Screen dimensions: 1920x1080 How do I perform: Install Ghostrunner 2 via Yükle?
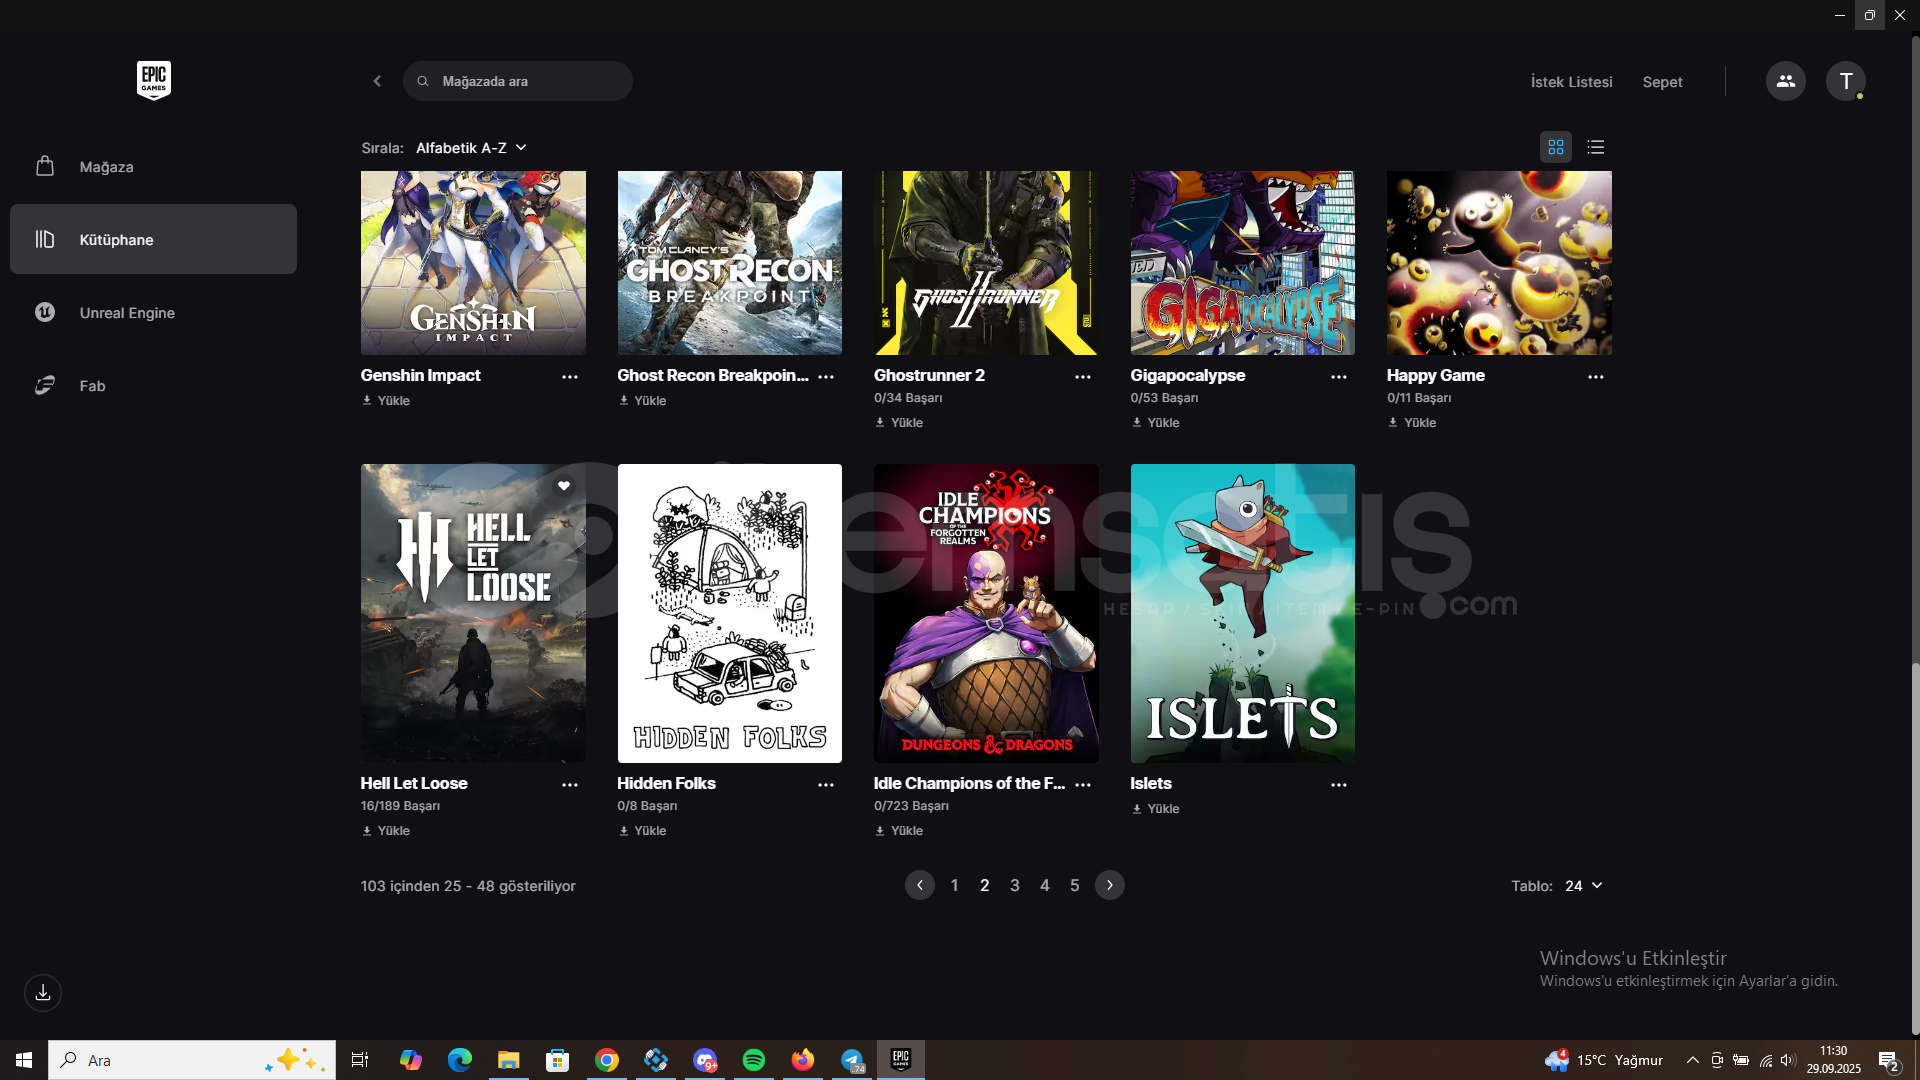899,423
